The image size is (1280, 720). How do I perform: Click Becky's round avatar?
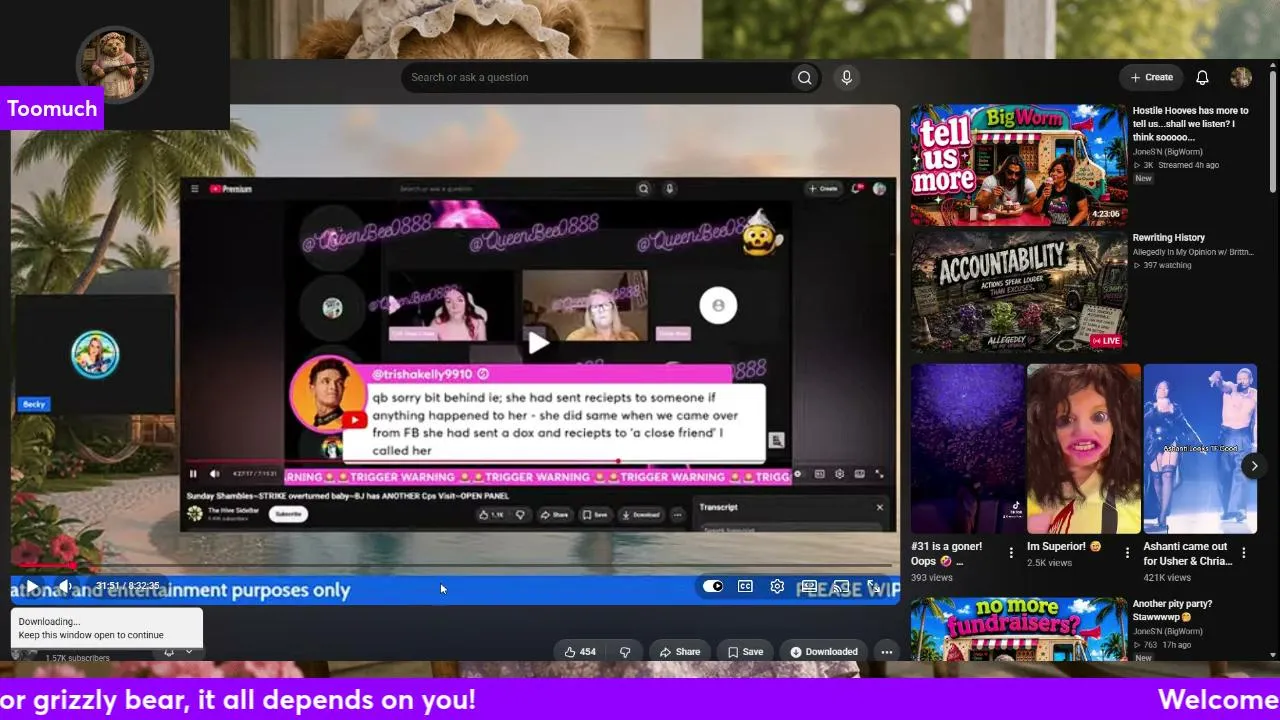(95, 354)
